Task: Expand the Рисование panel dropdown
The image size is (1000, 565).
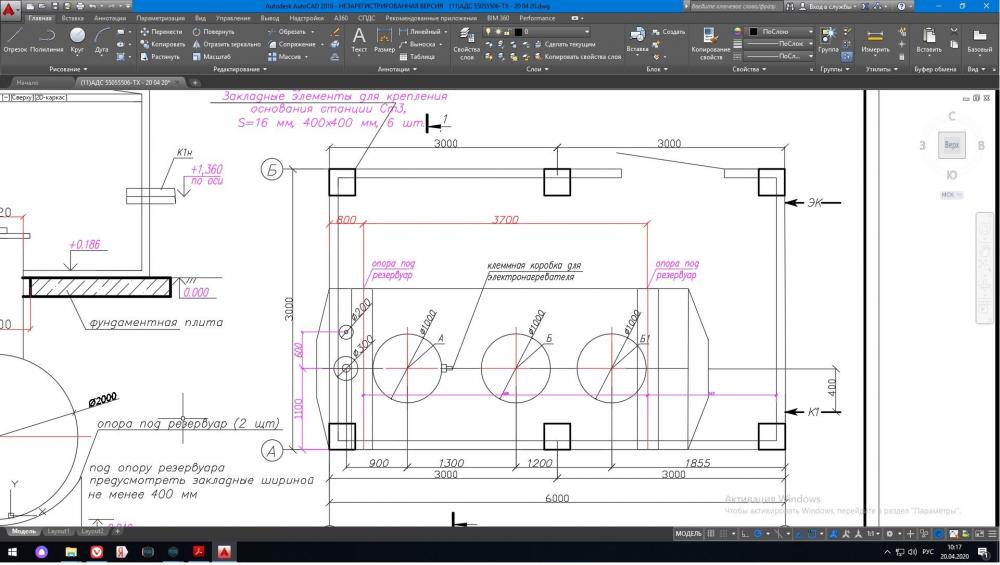Action: coord(68,69)
